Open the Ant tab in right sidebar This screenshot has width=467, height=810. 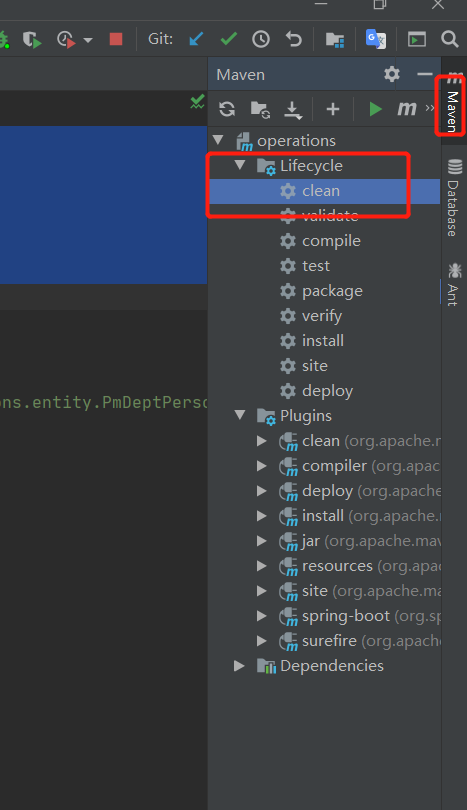coord(454,285)
